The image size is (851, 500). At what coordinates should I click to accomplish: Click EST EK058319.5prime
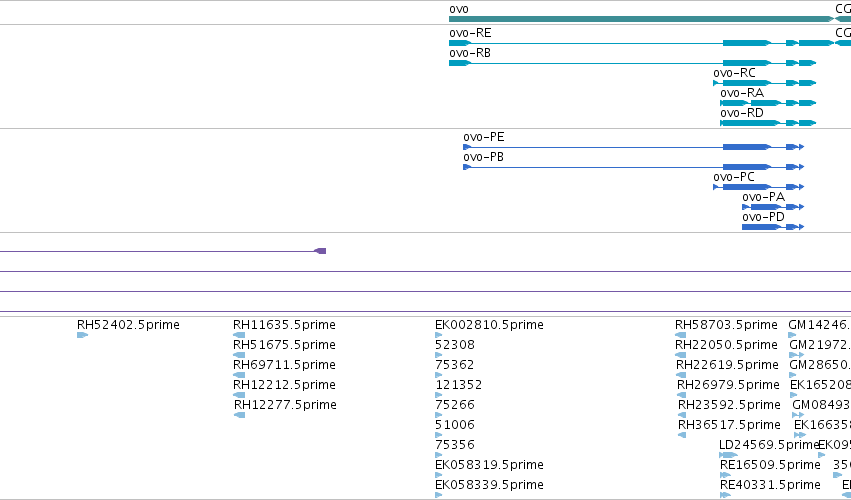[x=489, y=466]
